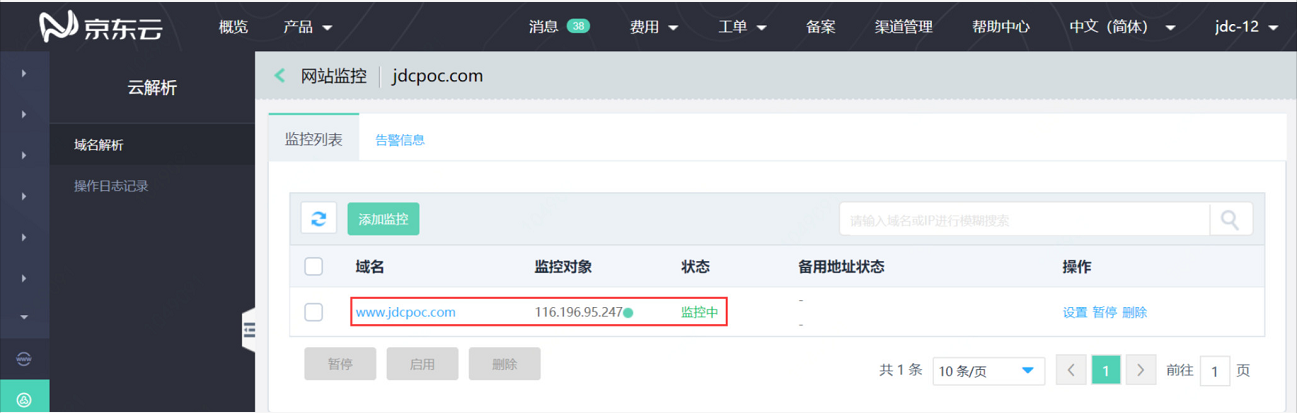
Task: Click the 116.196.95.247 monitor target
Action: point(578,312)
